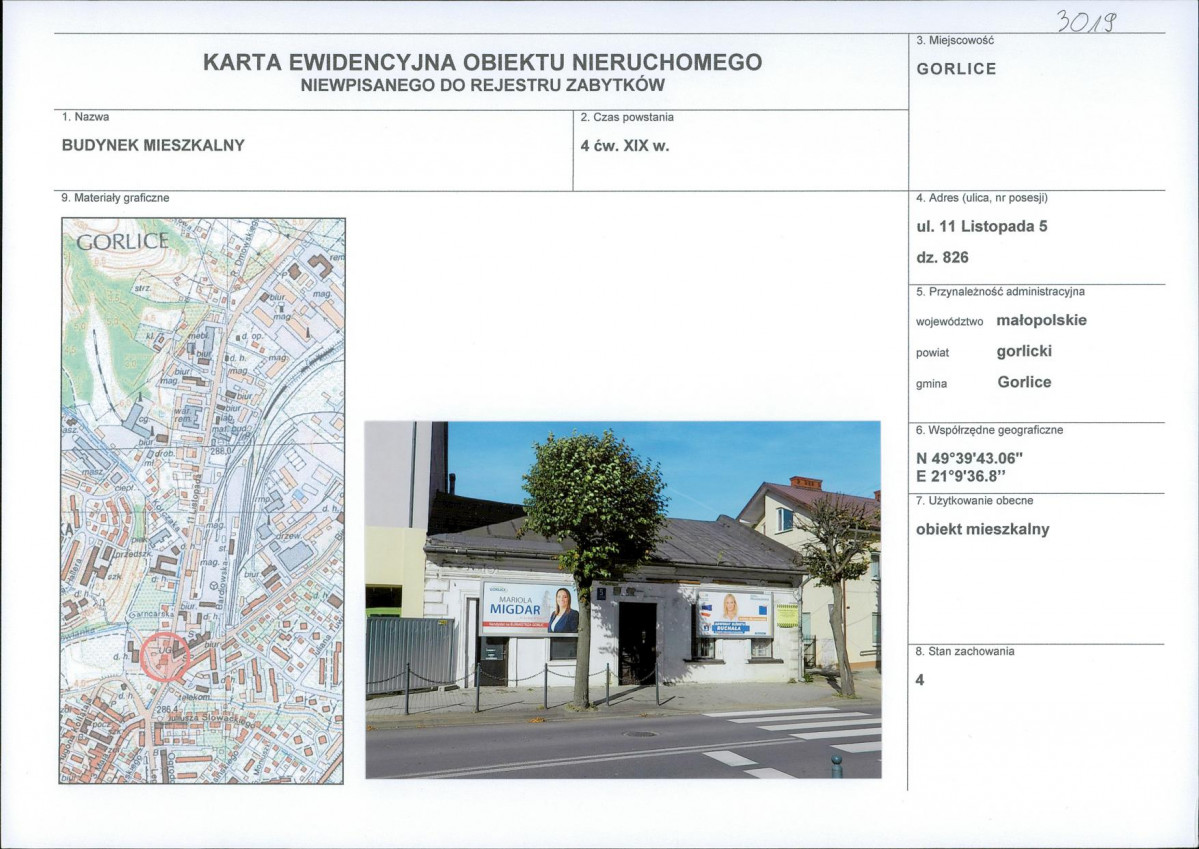Click the title 'KARTA EWIDENCYJNA OBIEKTU NIERUCHOMEGO'
1199x849 pixels.
click(483, 62)
